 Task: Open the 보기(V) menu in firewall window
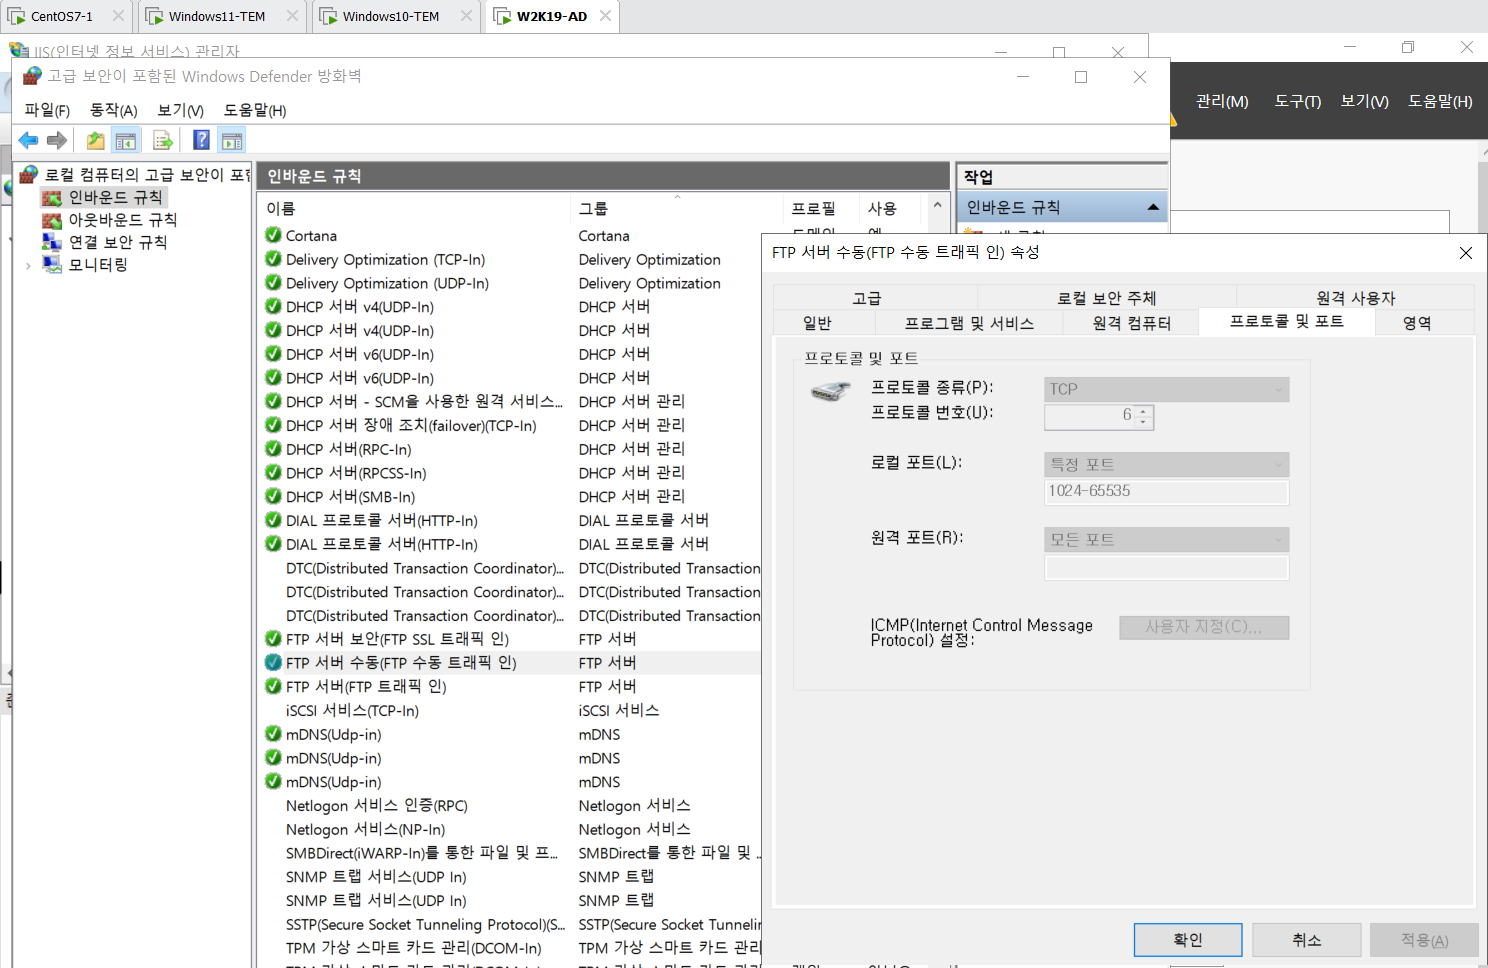click(x=180, y=110)
